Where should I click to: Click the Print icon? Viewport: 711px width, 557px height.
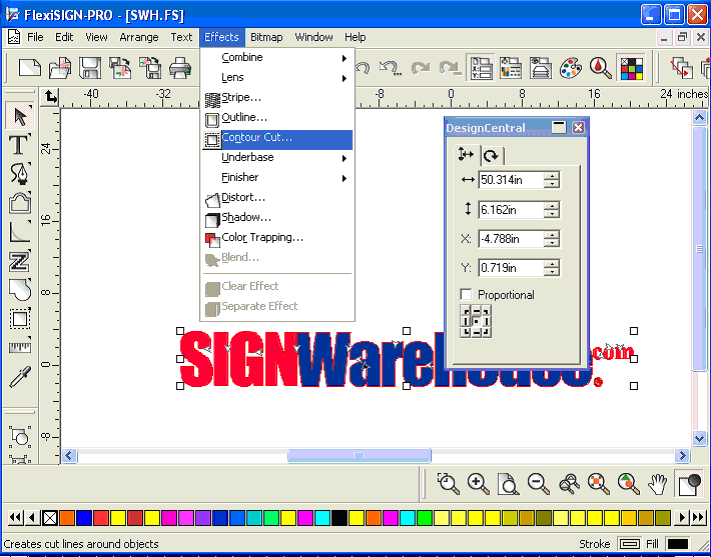[180, 68]
